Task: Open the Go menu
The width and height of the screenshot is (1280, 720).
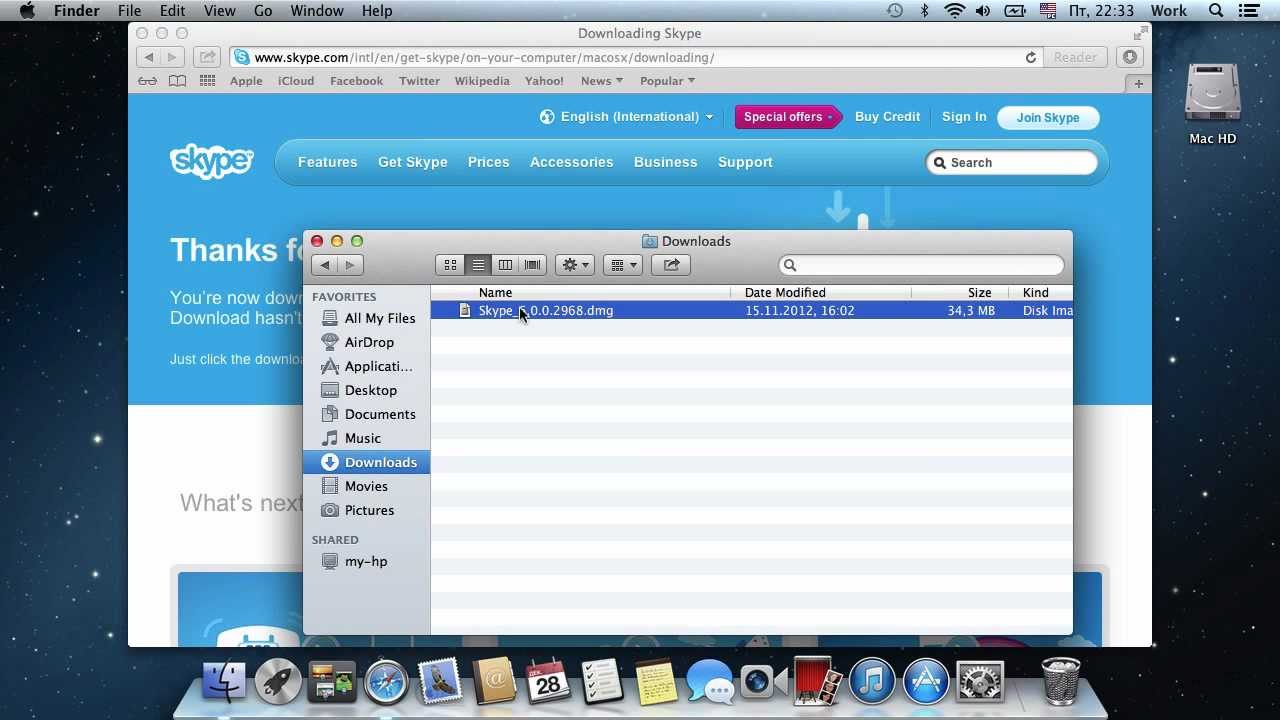Action: pos(263,11)
